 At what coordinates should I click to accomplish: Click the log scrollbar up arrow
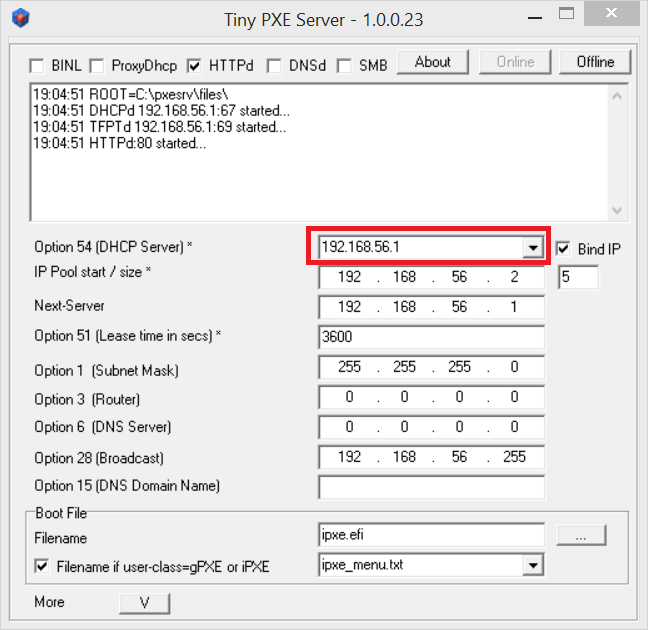click(617, 96)
